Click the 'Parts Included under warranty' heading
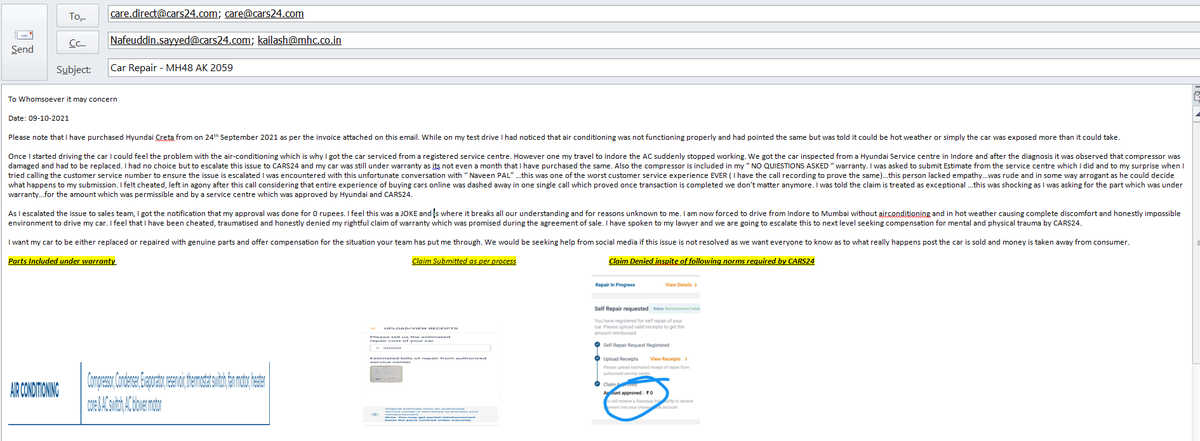The height and width of the screenshot is (441, 1200). click(62, 261)
